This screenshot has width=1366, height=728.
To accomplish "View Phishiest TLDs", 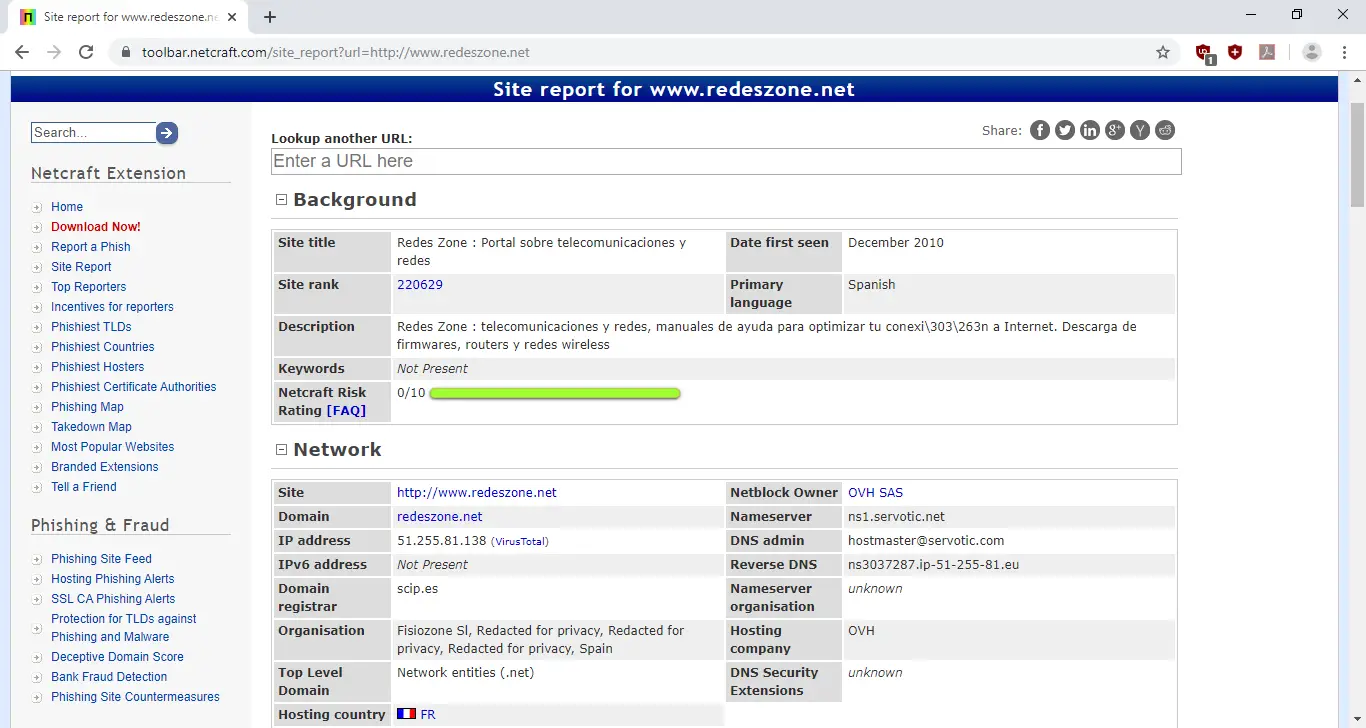I will coord(91,327).
